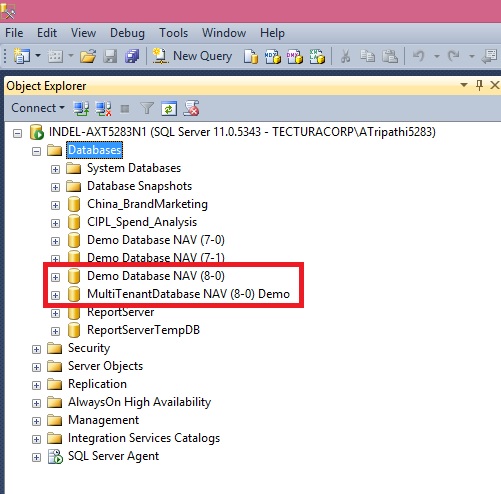Click the Database Engine Query icon
Screen dimensions: 501x494
[x=251, y=56]
